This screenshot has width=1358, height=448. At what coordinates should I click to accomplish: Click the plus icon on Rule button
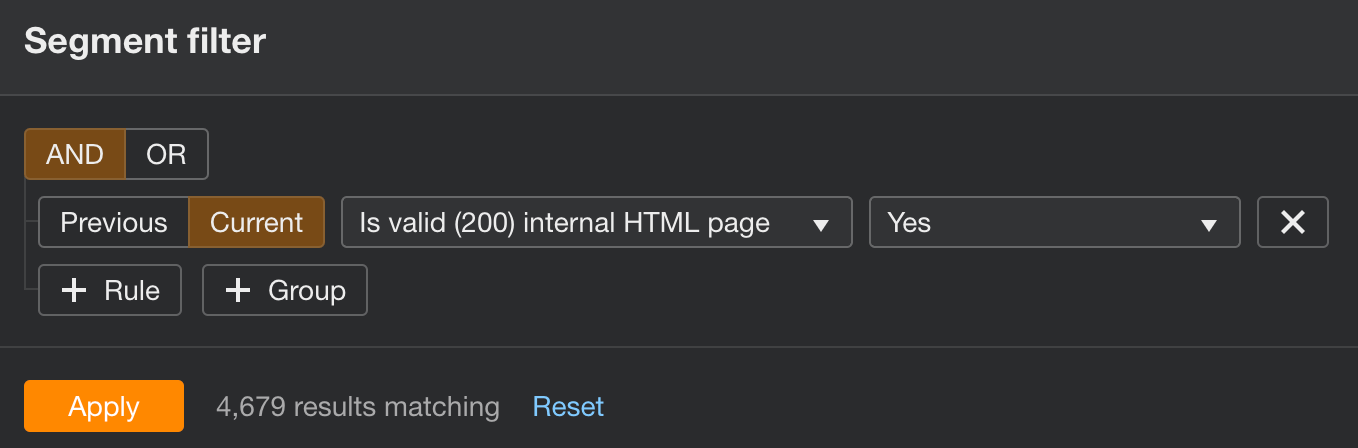point(75,291)
